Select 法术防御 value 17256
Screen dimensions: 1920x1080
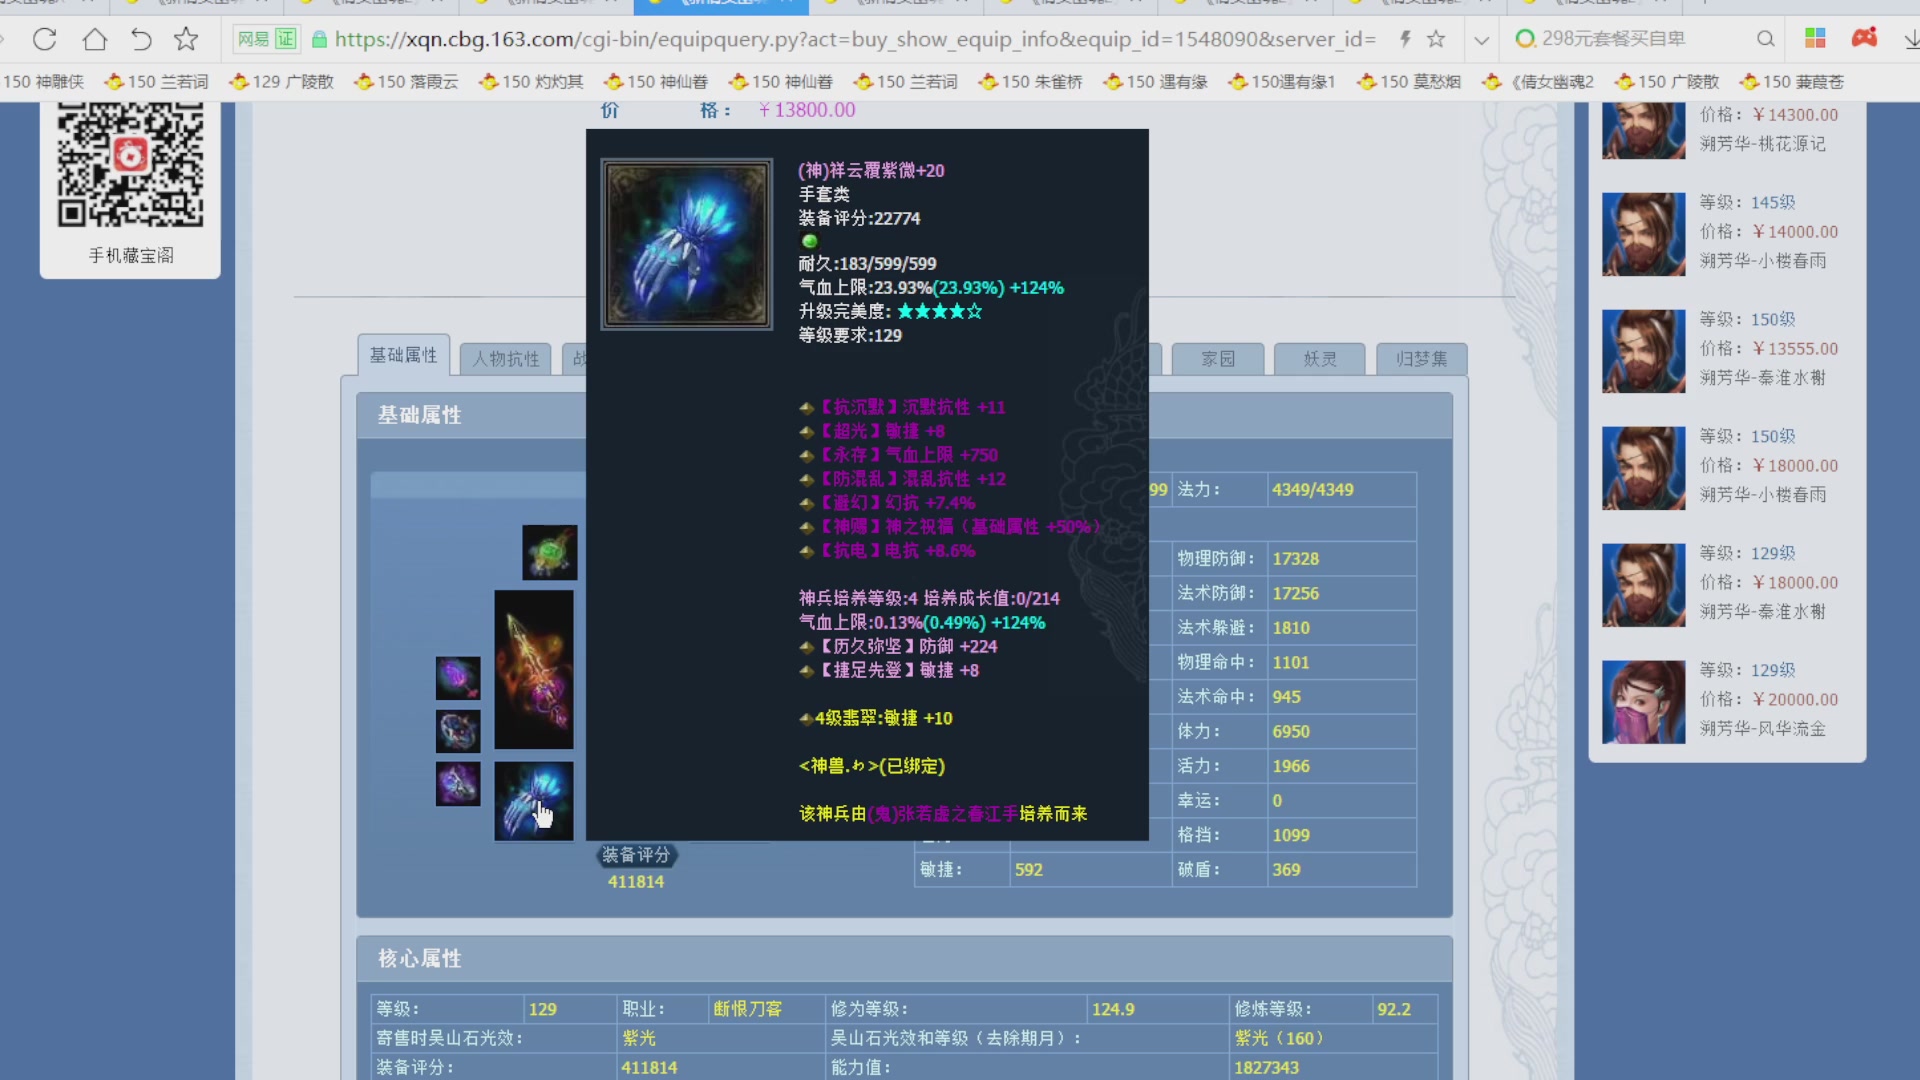(x=1296, y=594)
